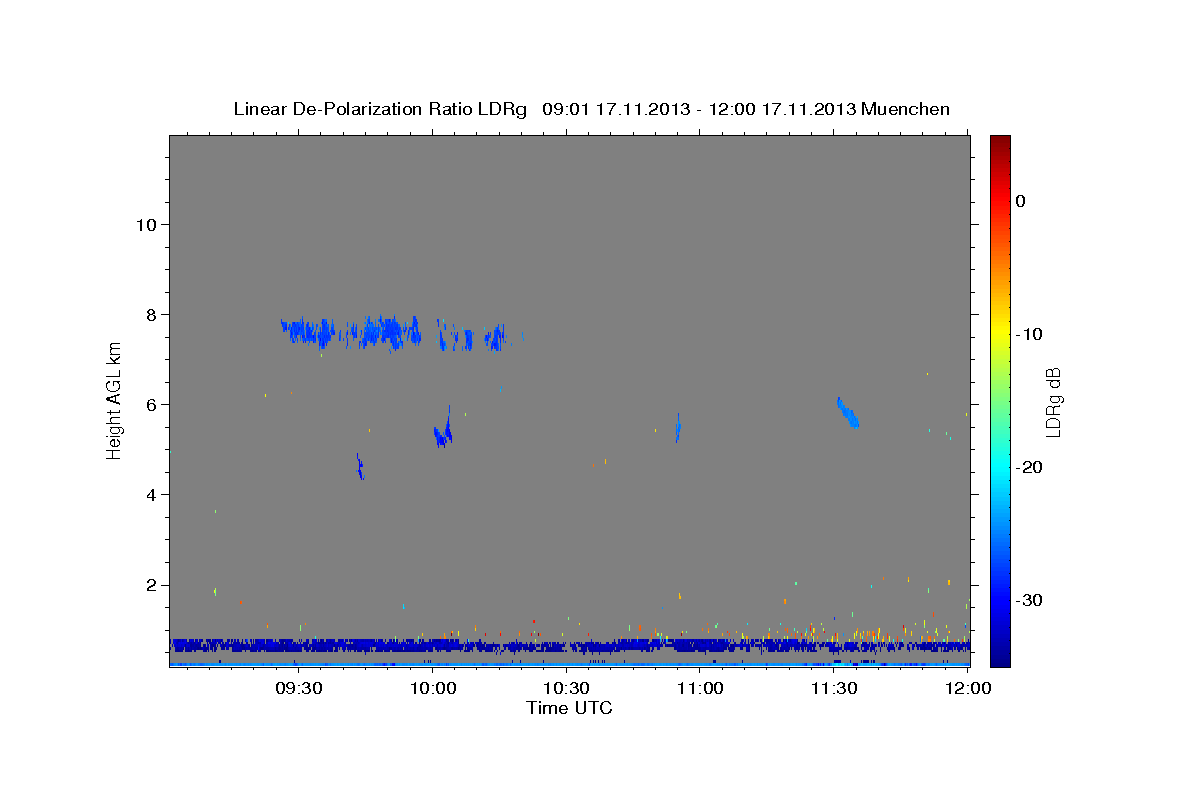Click the colorbar value 0
1200x800 pixels.
coord(1021,201)
